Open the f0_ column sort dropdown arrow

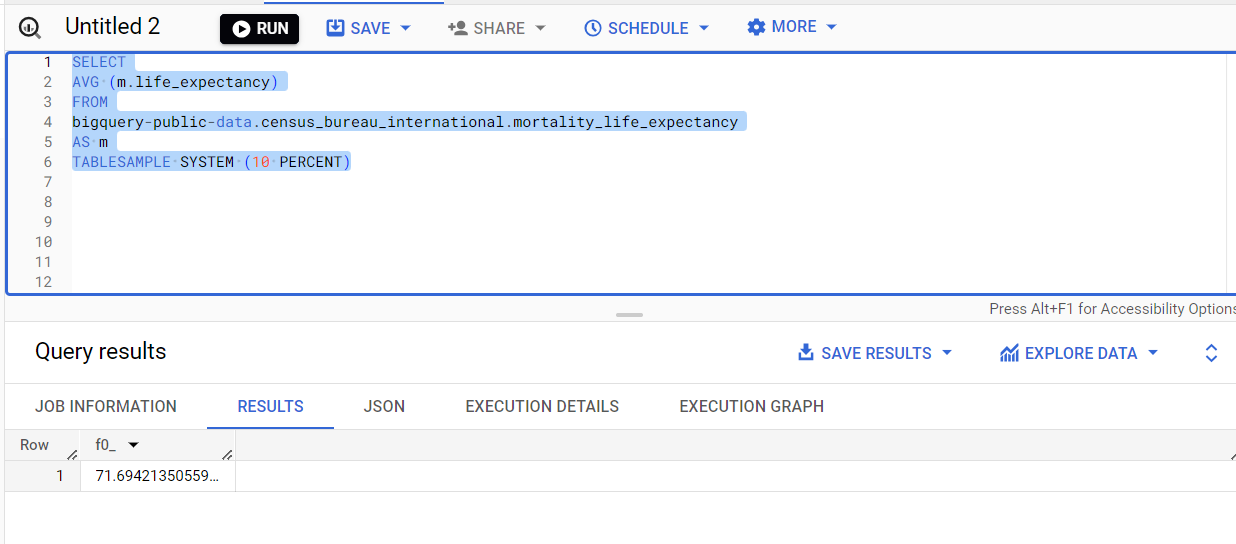(x=133, y=445)
